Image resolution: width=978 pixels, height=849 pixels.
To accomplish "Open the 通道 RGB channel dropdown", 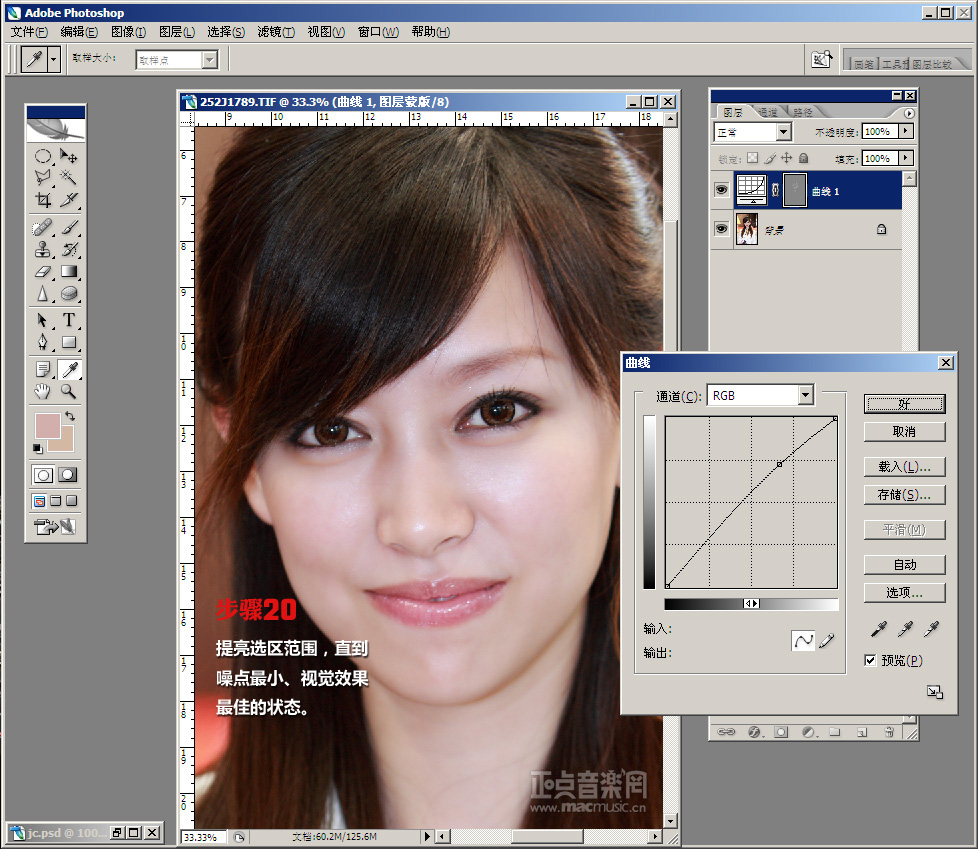I will pos(805,396).
